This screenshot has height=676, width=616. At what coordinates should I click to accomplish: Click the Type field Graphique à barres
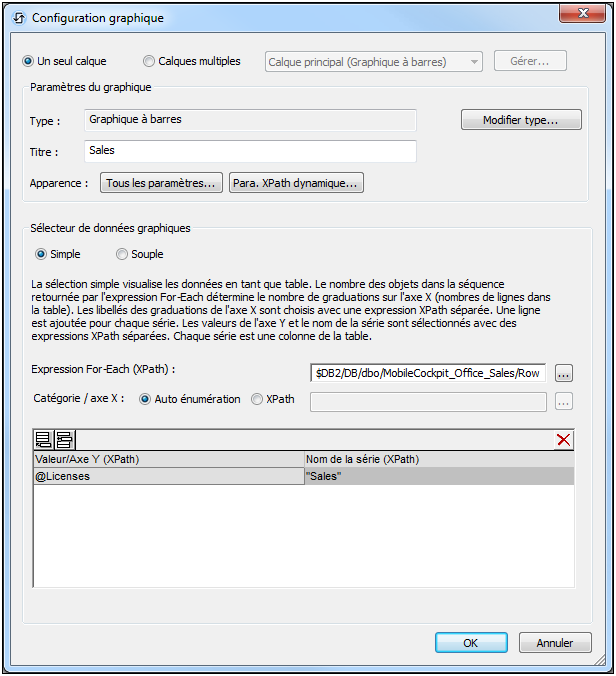click(250, 120)
